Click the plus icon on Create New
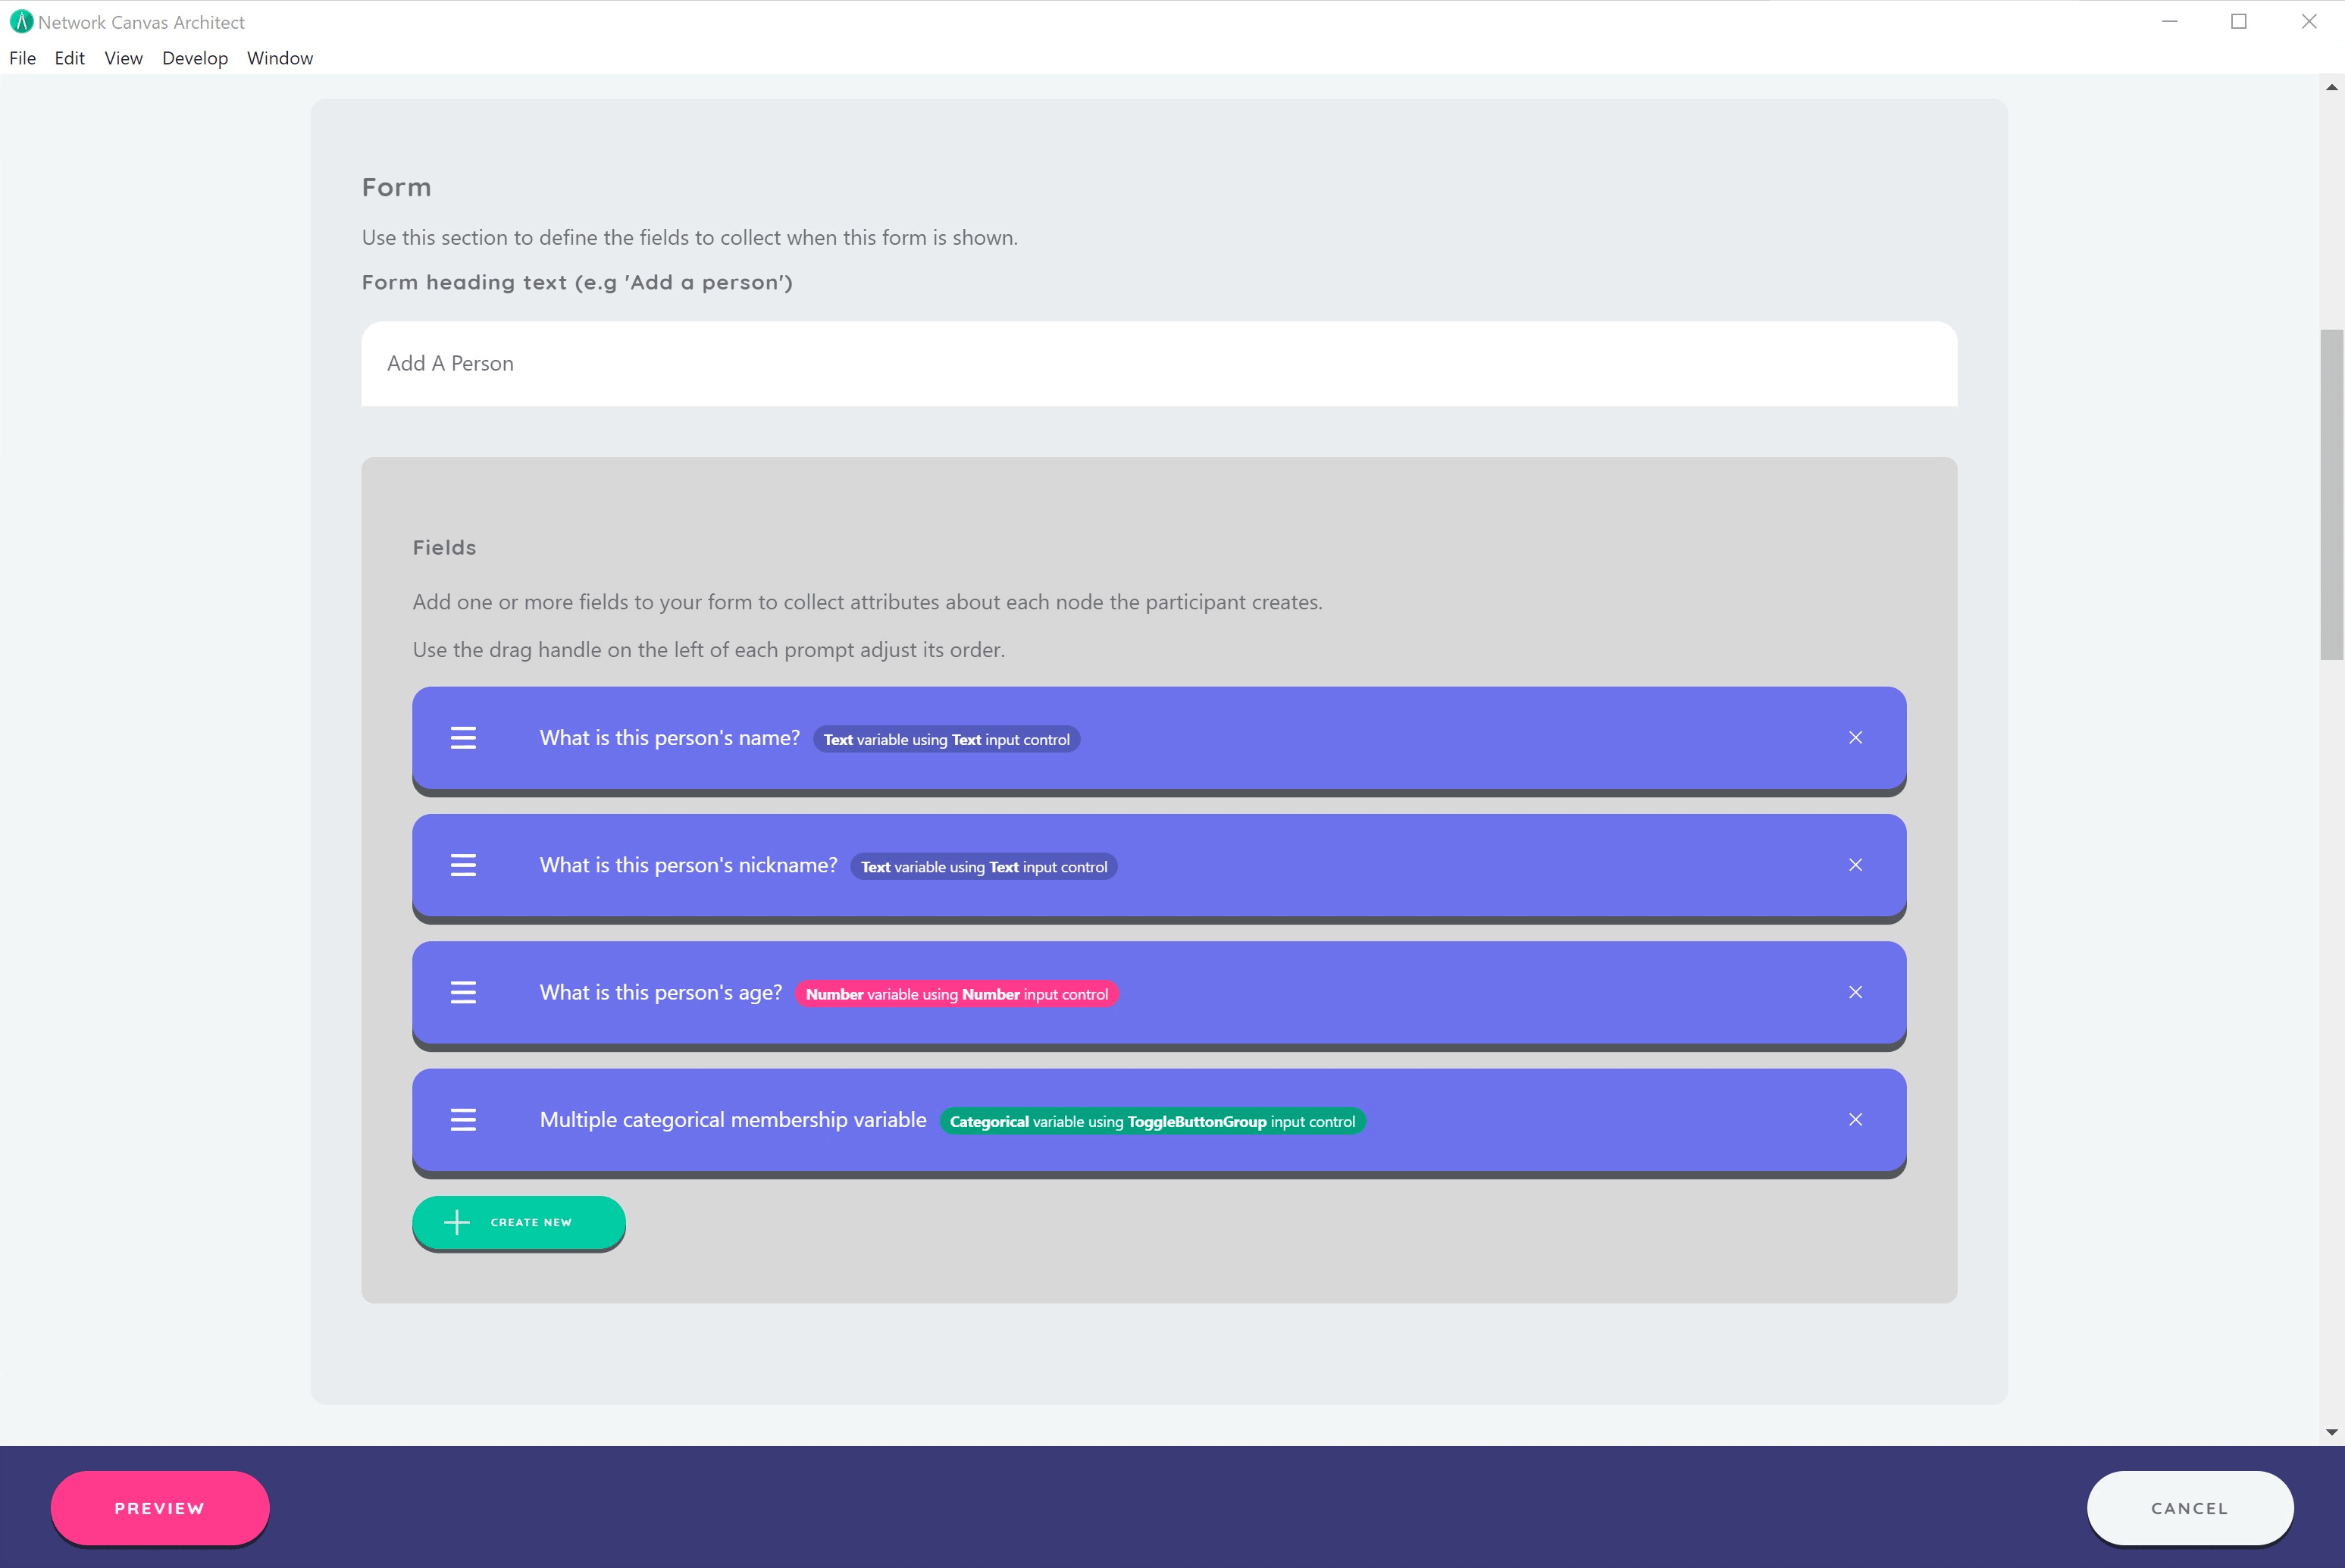 (x=457, y=1222)
